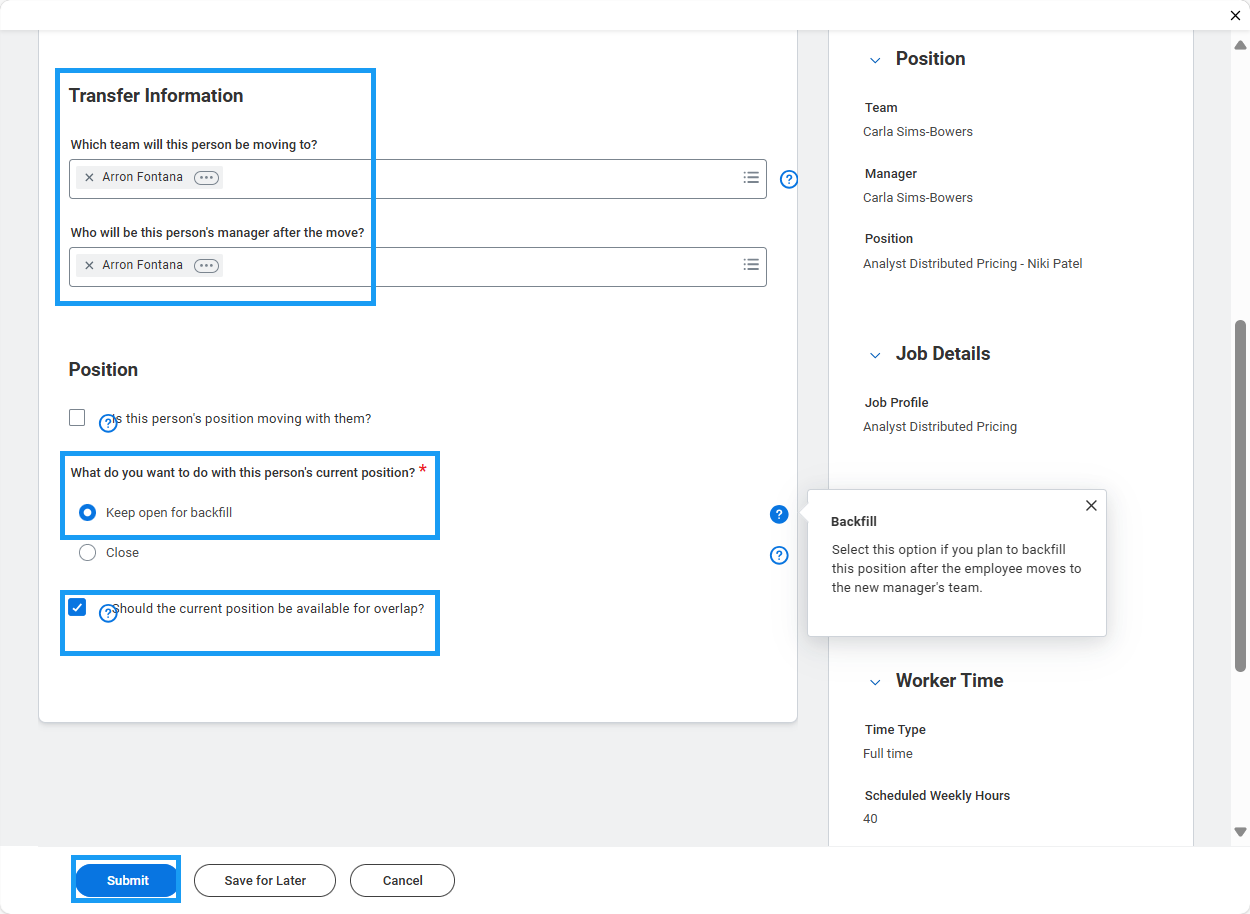
Task: Click the vertical scrollbar thumb
Action: click(1240, 495)
